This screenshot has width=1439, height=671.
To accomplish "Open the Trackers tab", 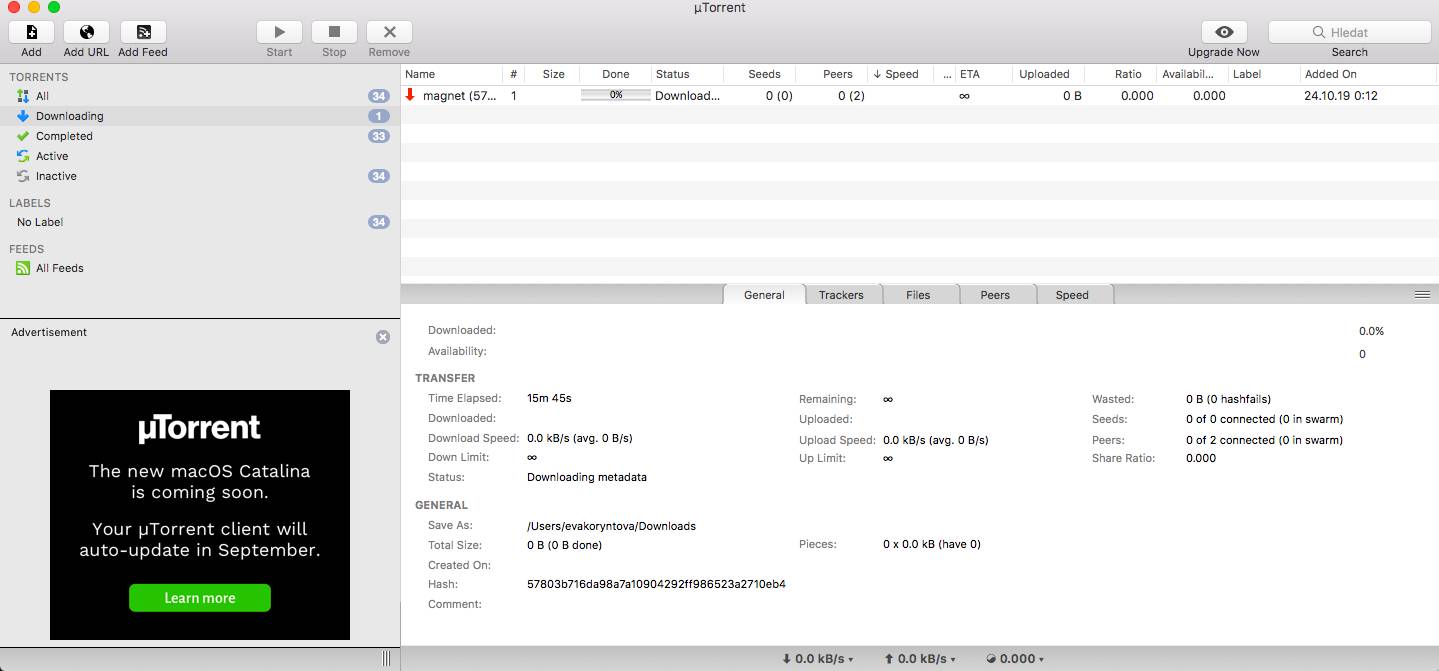I will pyautogui.click(x=841, y=295).
